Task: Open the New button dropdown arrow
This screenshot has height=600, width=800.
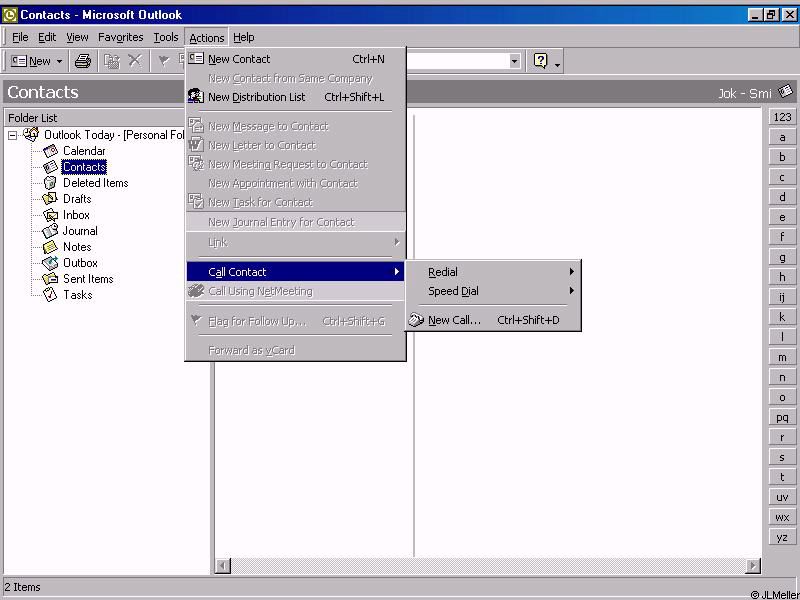Action: pos(59,61)
